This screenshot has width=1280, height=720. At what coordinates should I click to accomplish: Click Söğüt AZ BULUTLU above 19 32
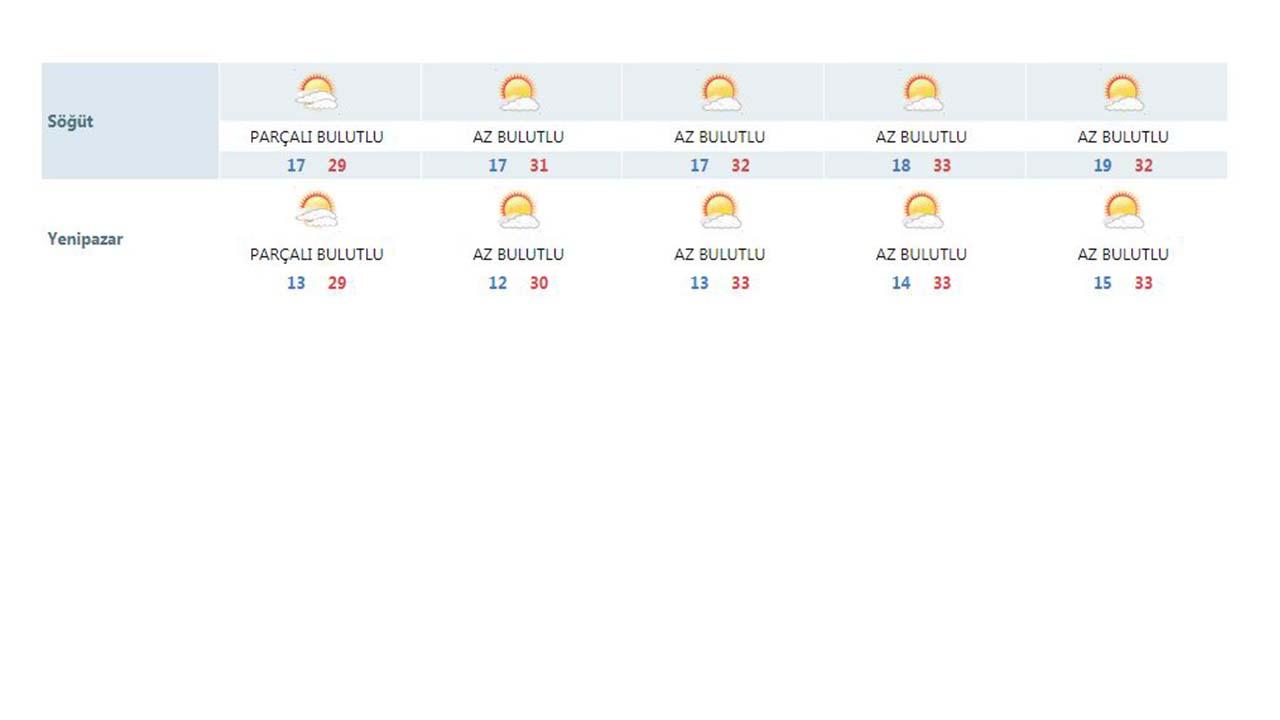click(1122, 137)
